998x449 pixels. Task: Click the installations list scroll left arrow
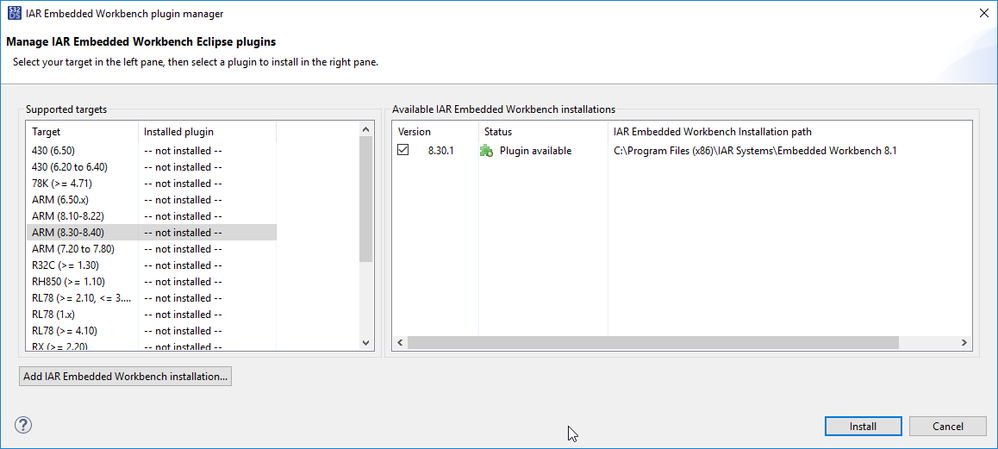[400, 343]
